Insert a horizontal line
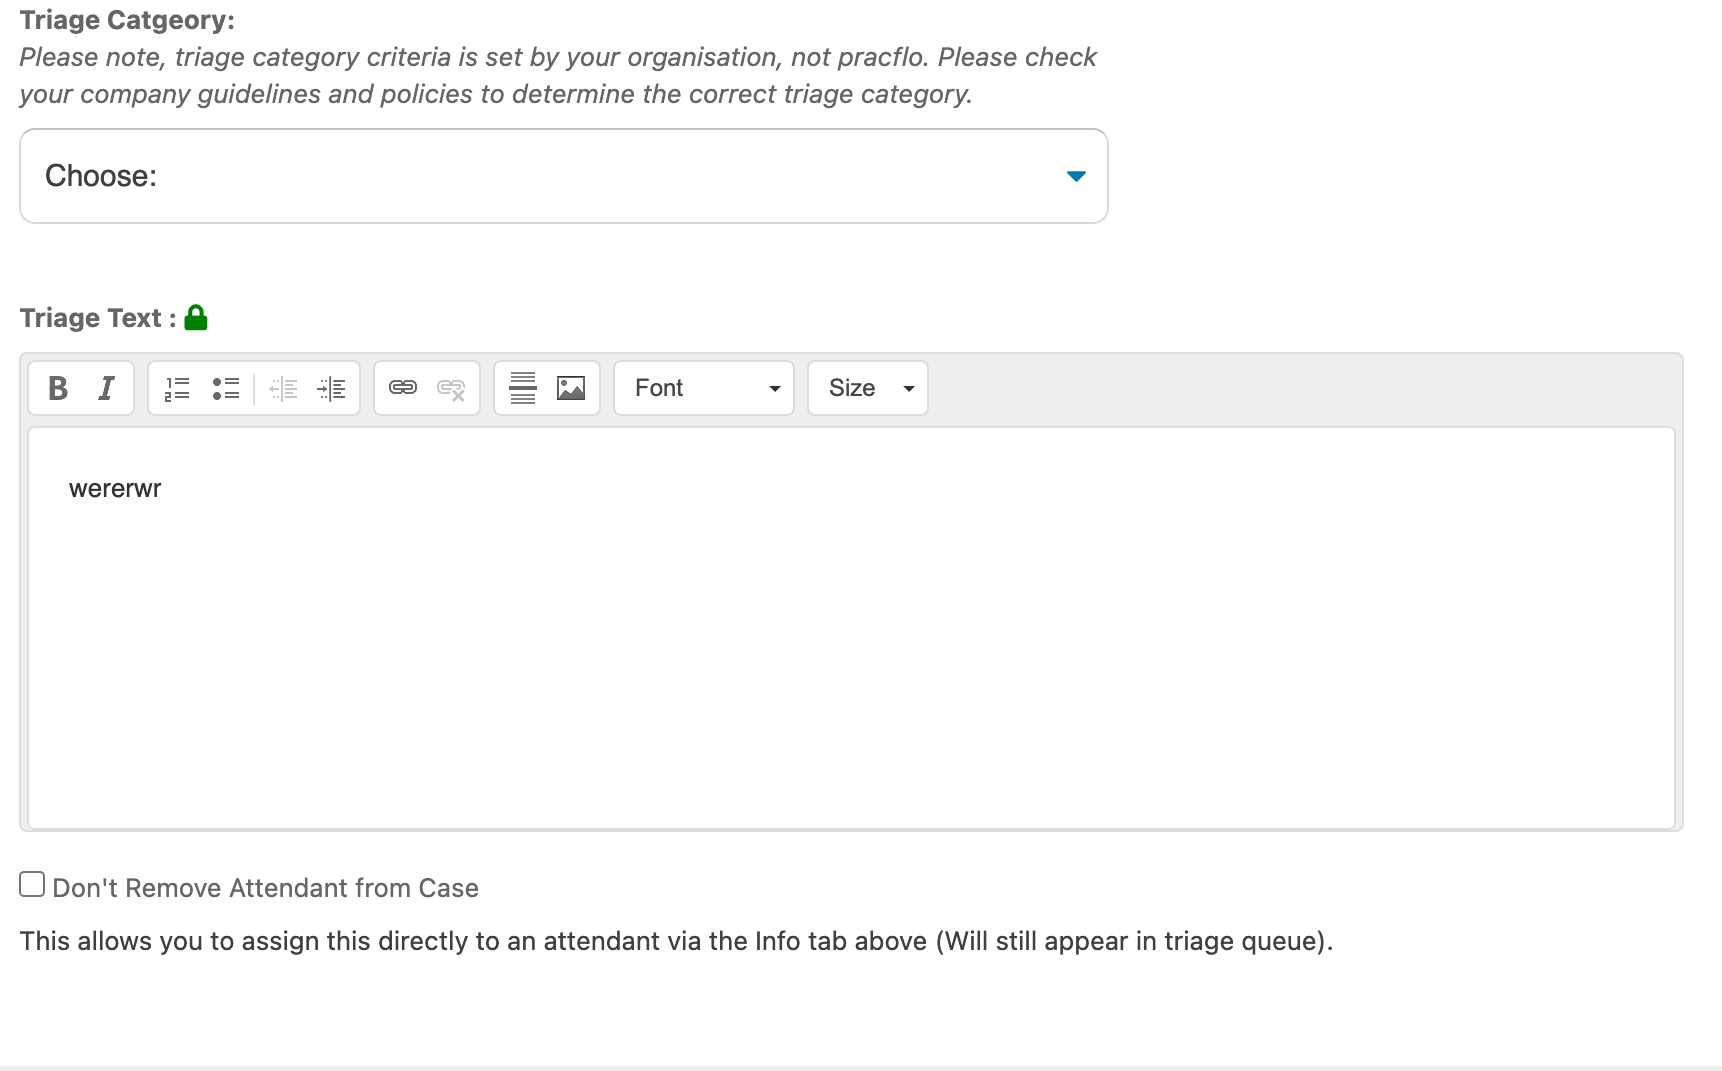The height and width of the screenshot is (1071, 1722). [x=523, y=388]
